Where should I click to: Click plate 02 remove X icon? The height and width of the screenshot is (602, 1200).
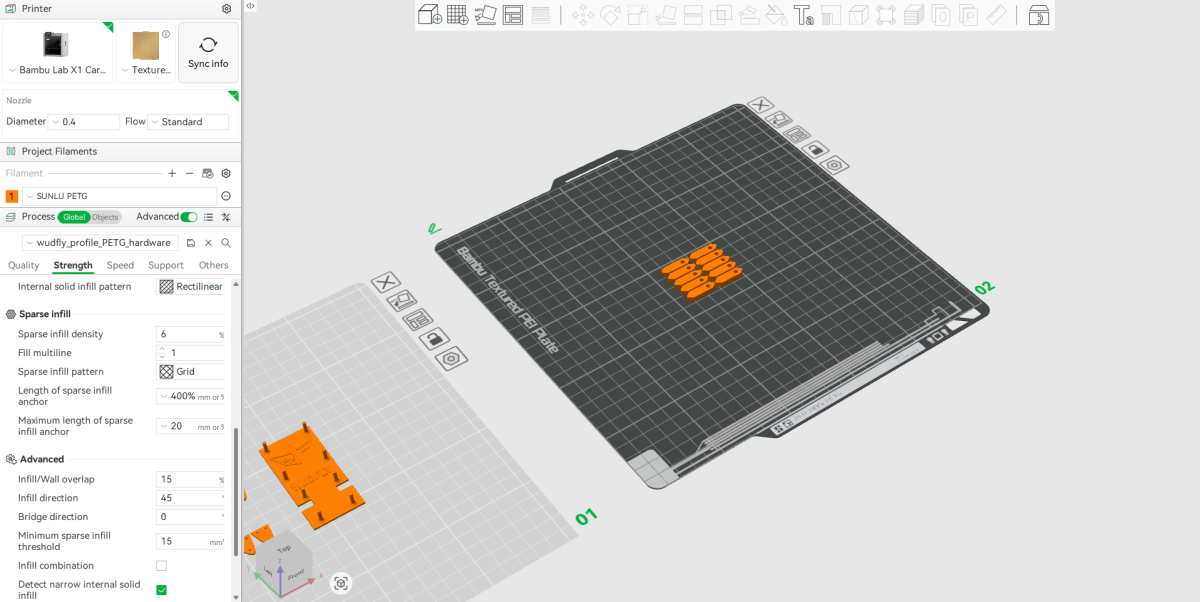pyautogui.click(x=761, y=105)
